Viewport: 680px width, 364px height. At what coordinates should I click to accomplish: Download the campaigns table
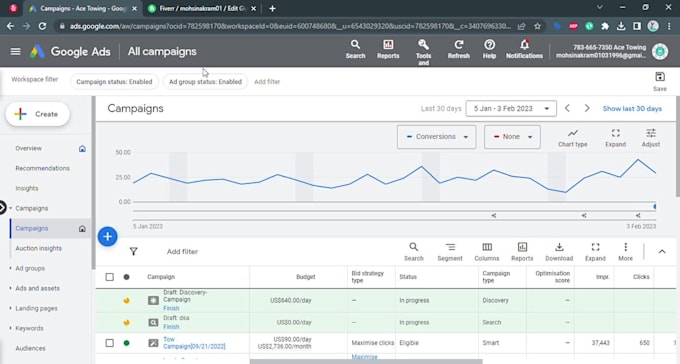pyautogui.click(x=559, y=252)
